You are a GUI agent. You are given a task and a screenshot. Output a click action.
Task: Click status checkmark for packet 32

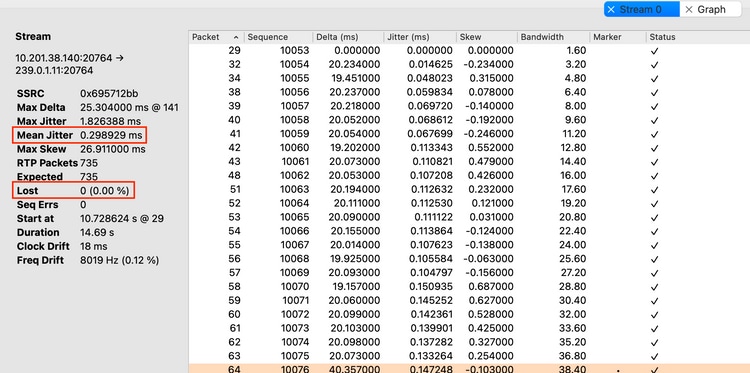[x=654, y=65]
